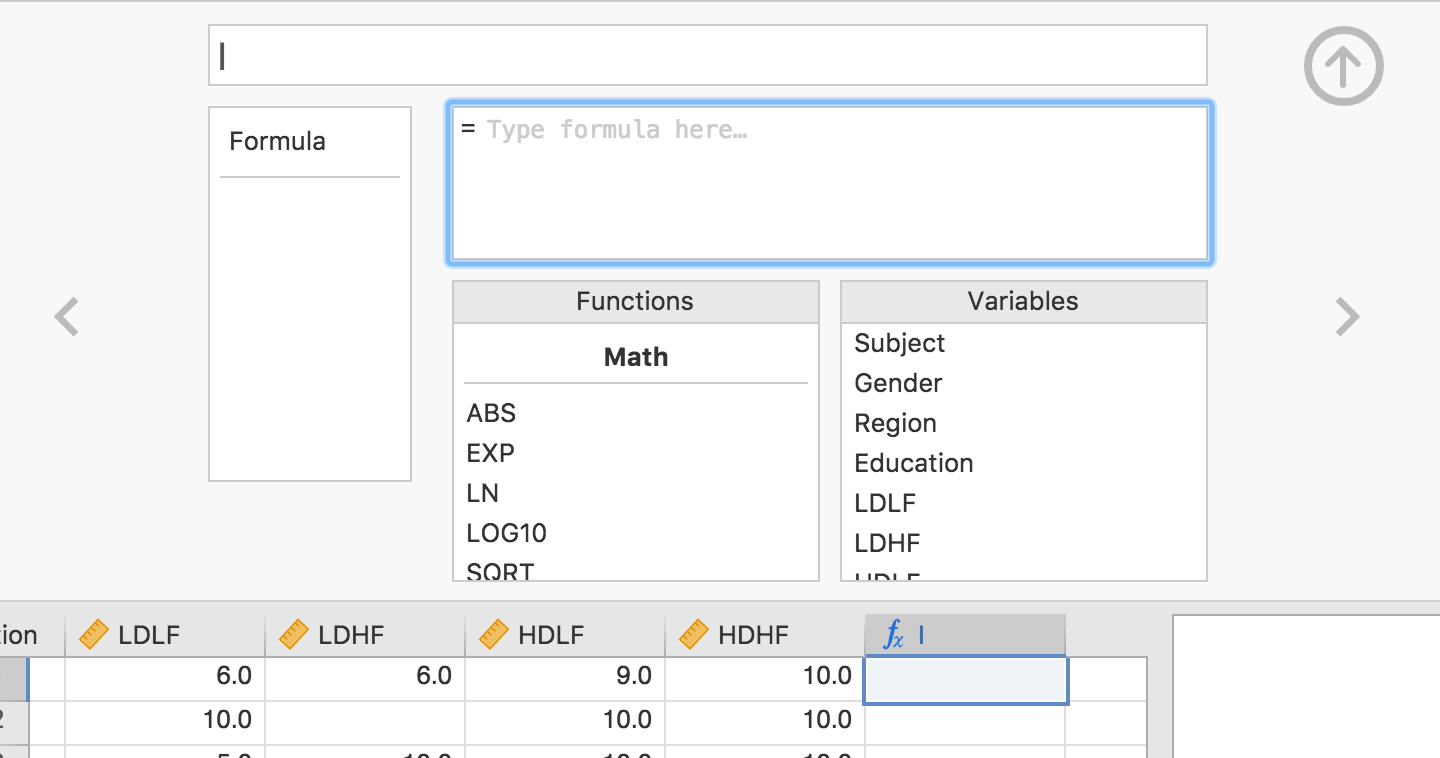Click the up-arrow collapse icon
This screenshot has width=1440, height=758.
click(1343, 66)
